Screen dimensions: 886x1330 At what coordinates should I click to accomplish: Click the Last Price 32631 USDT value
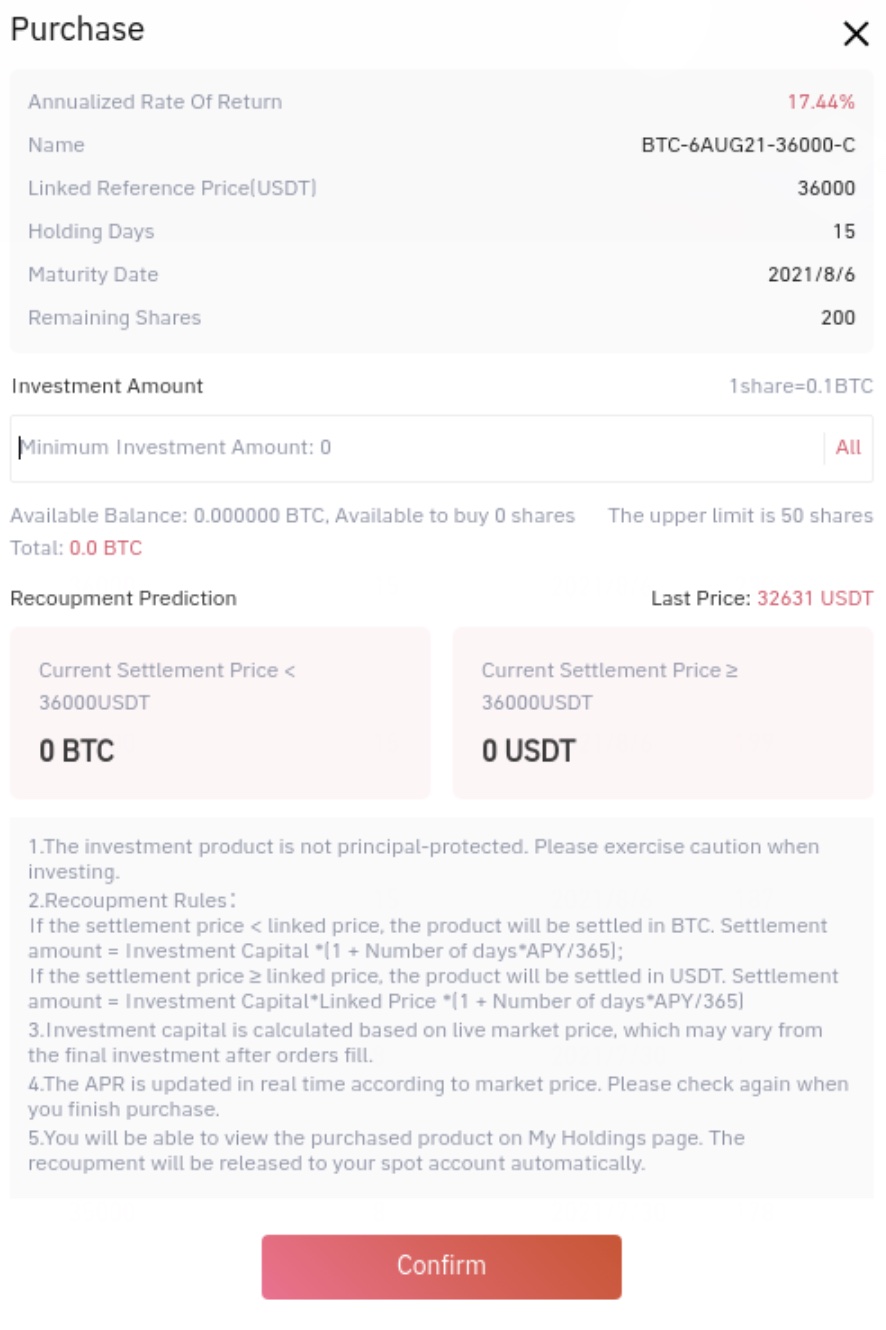(814, 598)
